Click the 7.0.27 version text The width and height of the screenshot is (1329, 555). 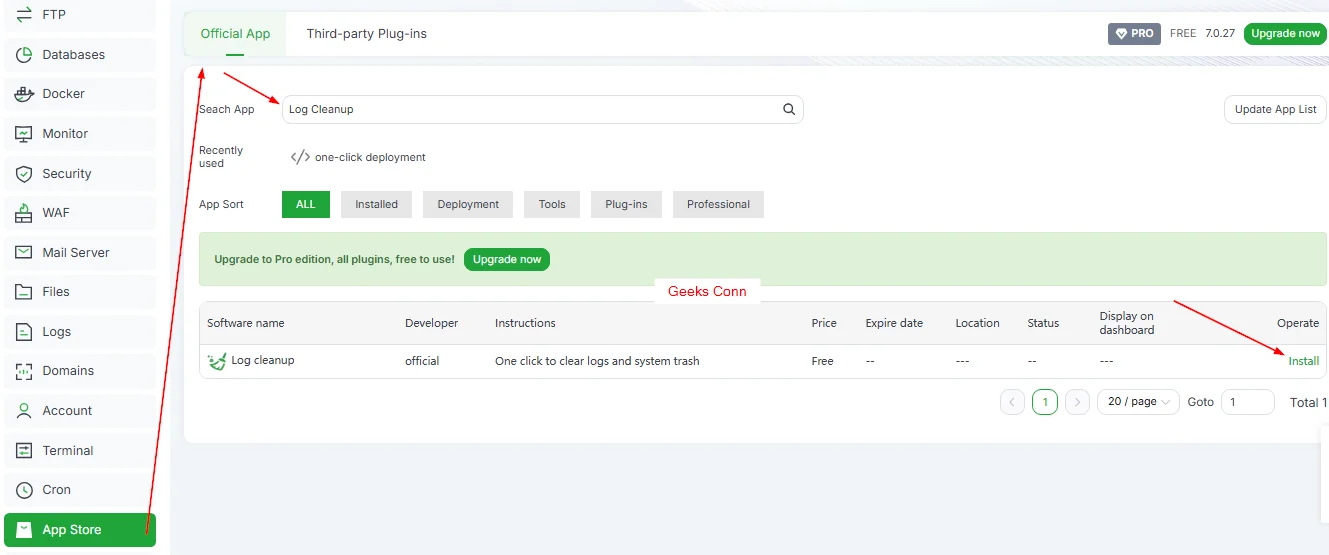[1220, 33]
